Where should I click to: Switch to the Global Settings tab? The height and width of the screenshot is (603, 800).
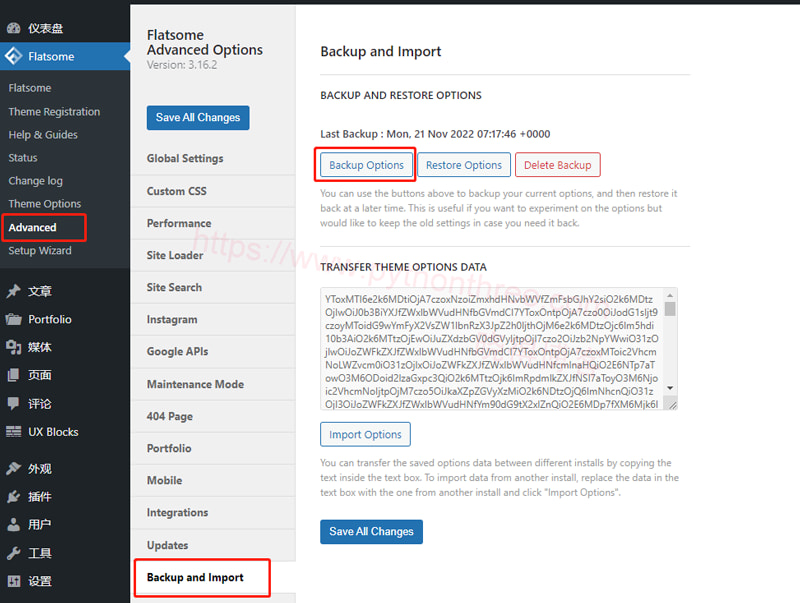tap(213, 159)
